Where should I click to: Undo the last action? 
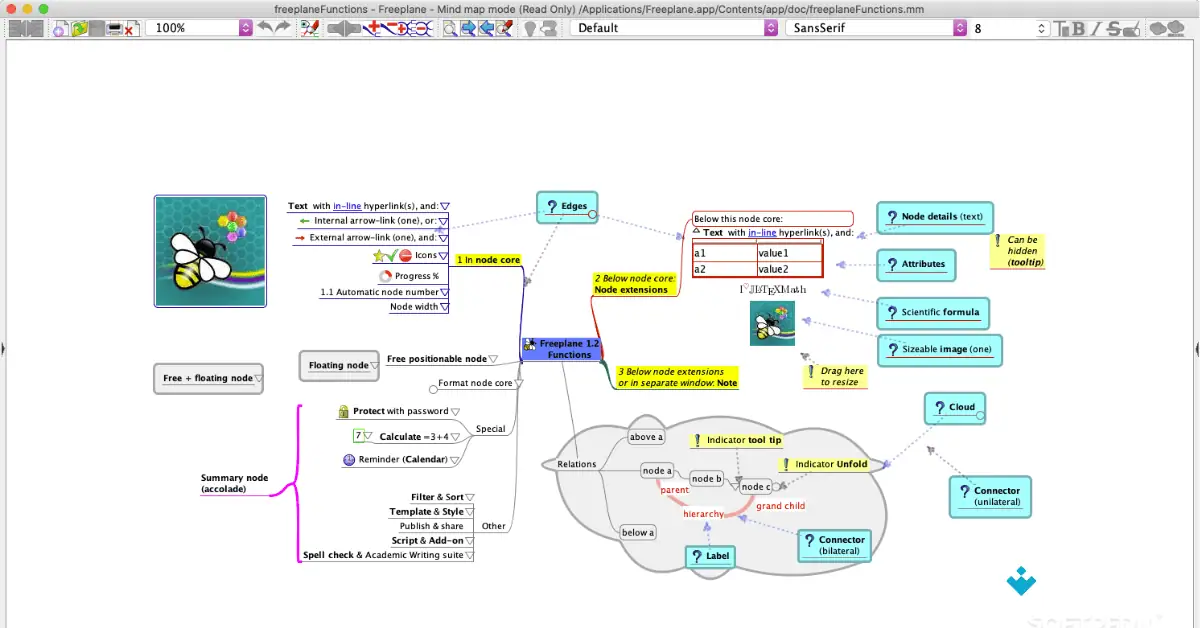tap(263, 28)
